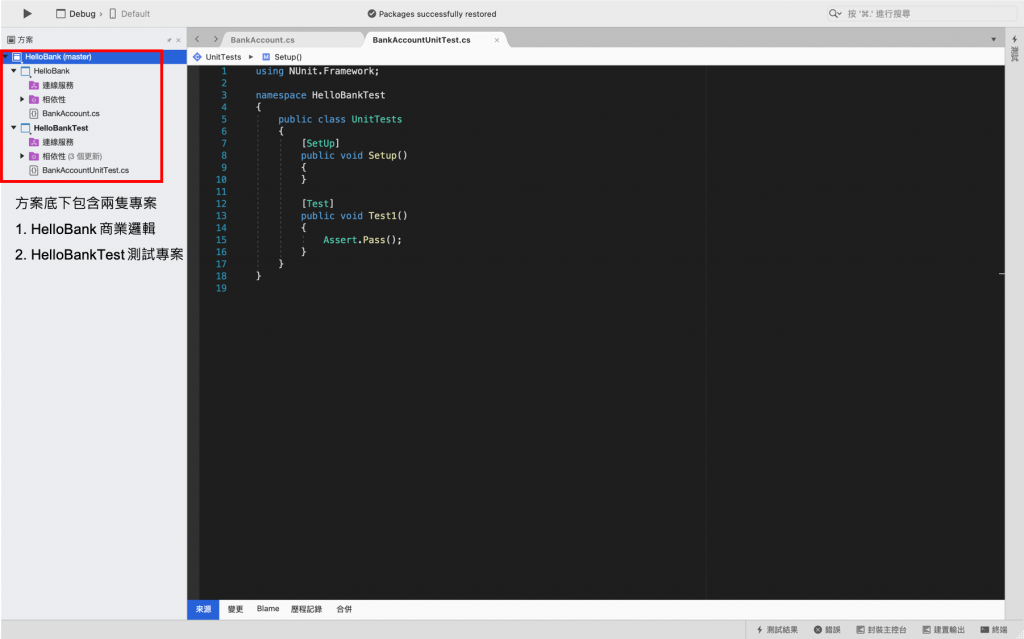Collapse the HelloBank (master) solution node
The height and width of the screenshot is (639, 1024).
(6, 57)
